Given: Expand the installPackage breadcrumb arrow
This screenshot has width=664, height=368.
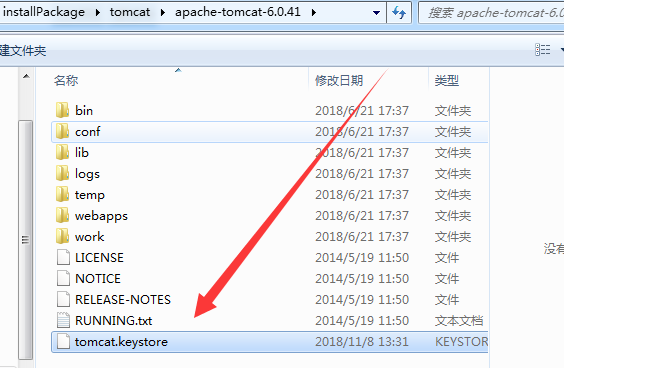Looking at the screenshot, I should (x=98, y=13).
